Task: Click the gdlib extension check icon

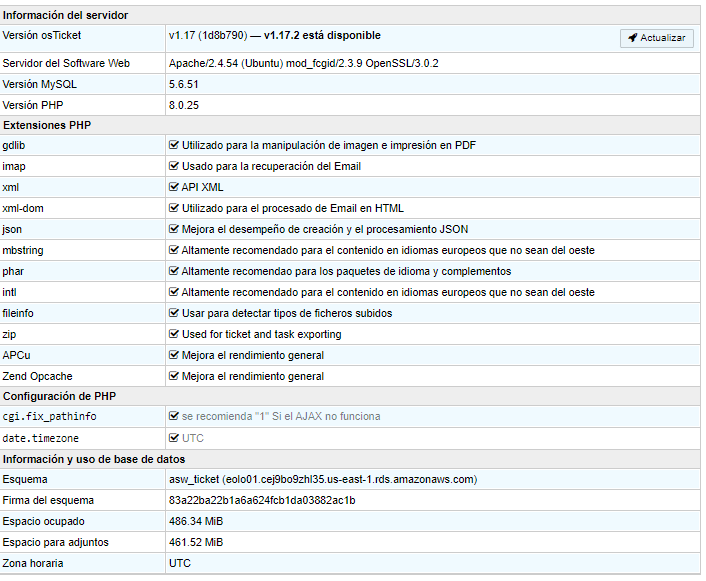Action: (174, 145)
